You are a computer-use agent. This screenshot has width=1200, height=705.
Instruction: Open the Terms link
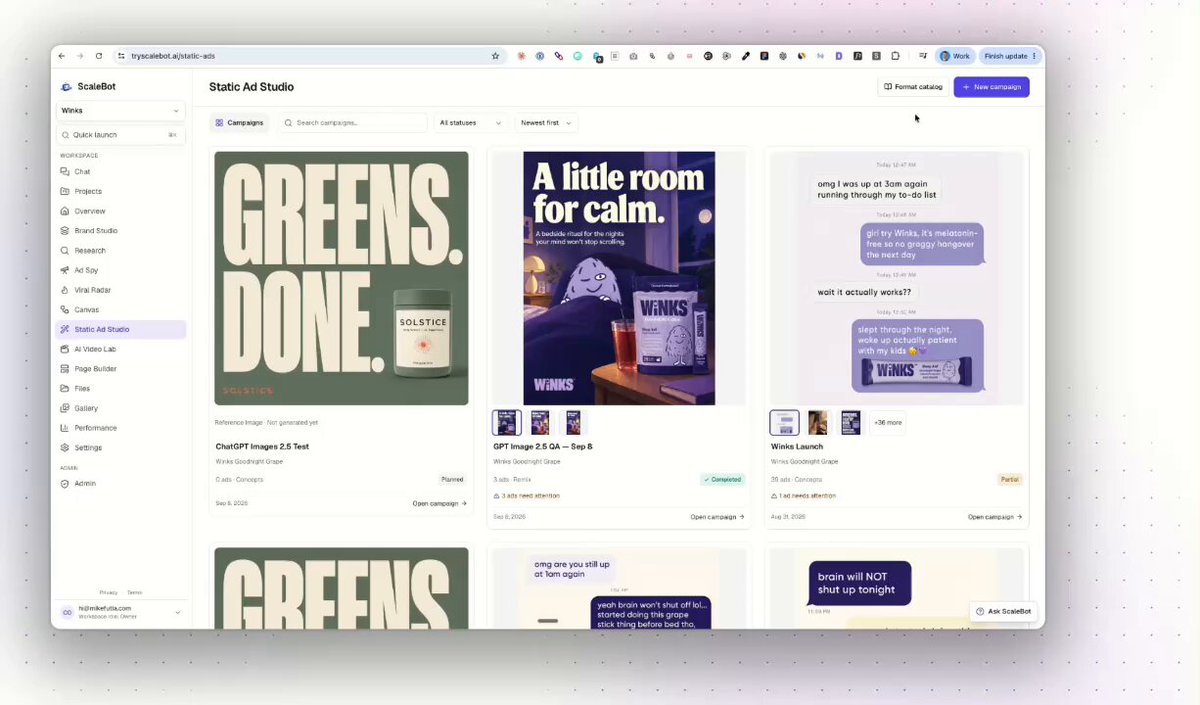click(134, 593)
